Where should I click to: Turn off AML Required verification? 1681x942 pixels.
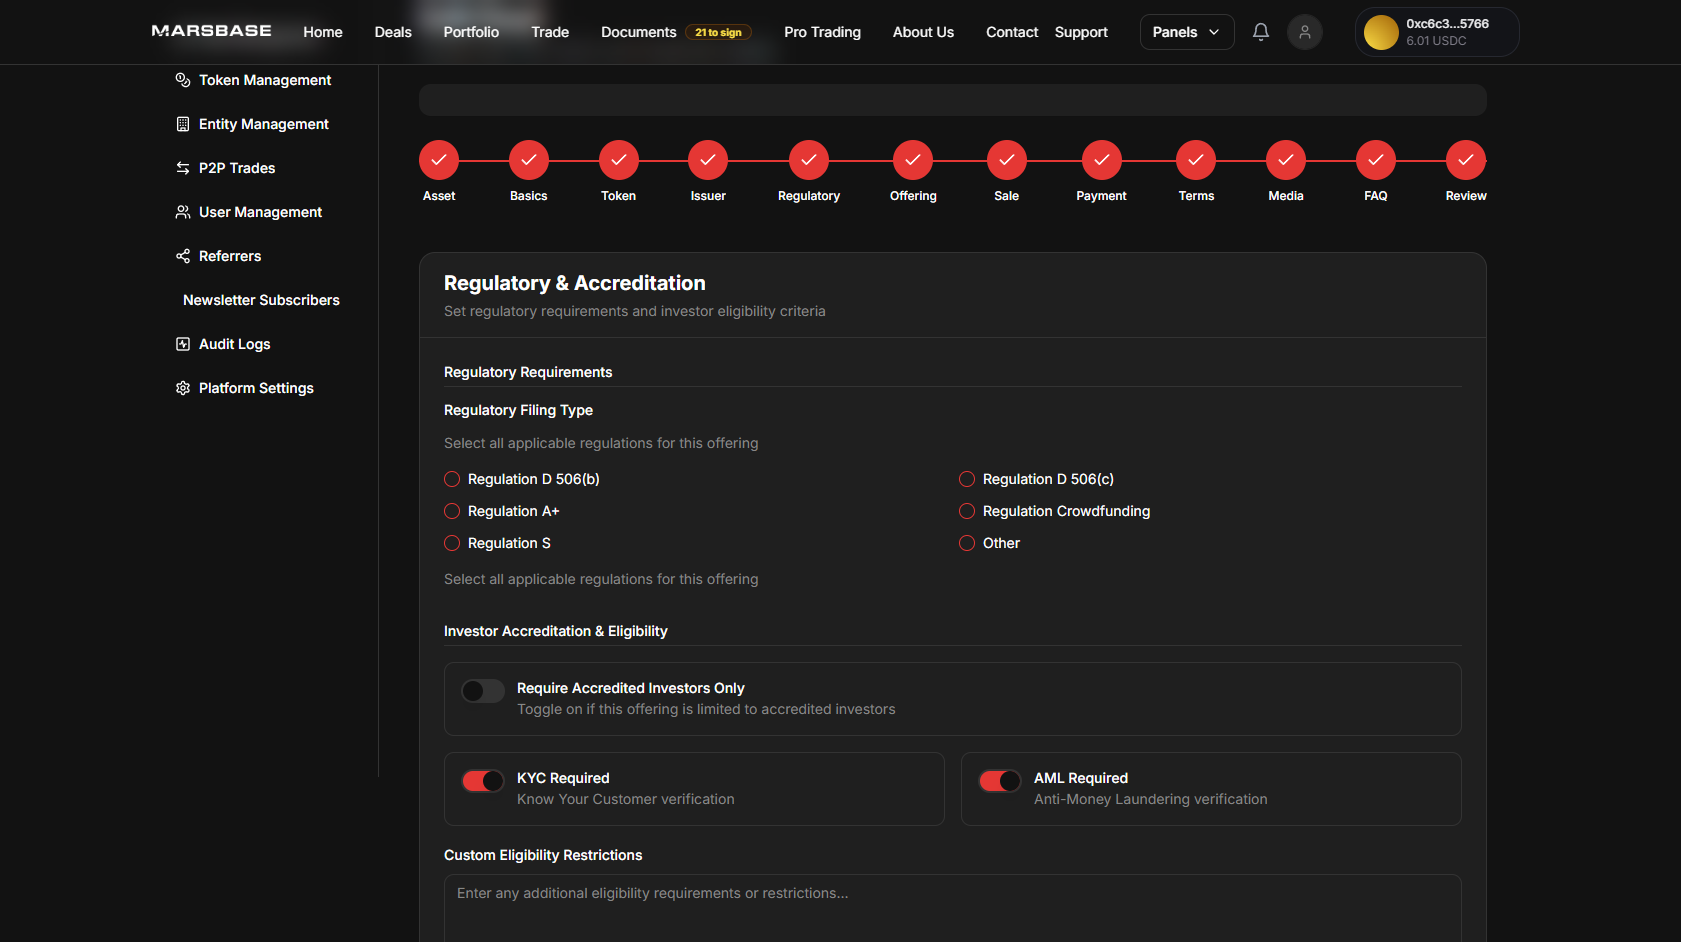click(1000, 781)
